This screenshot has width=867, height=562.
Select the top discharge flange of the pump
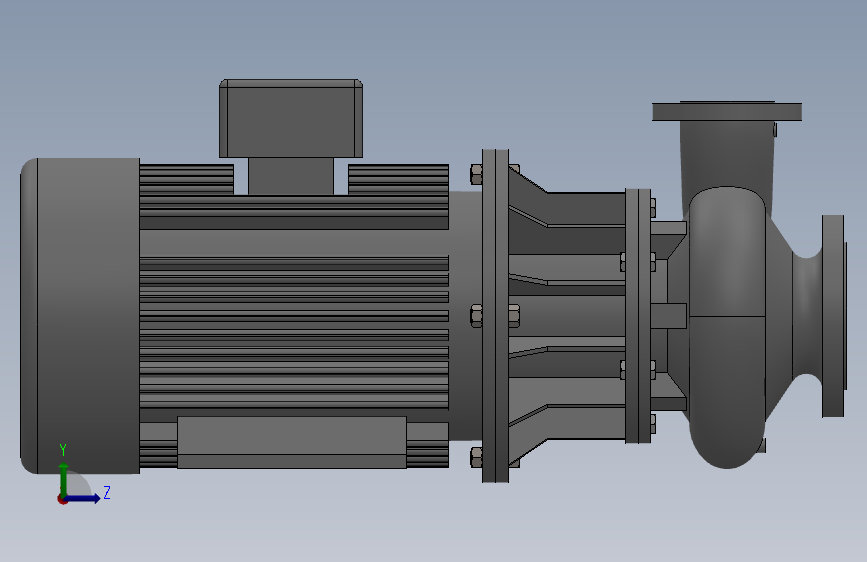tap(727, 111)
